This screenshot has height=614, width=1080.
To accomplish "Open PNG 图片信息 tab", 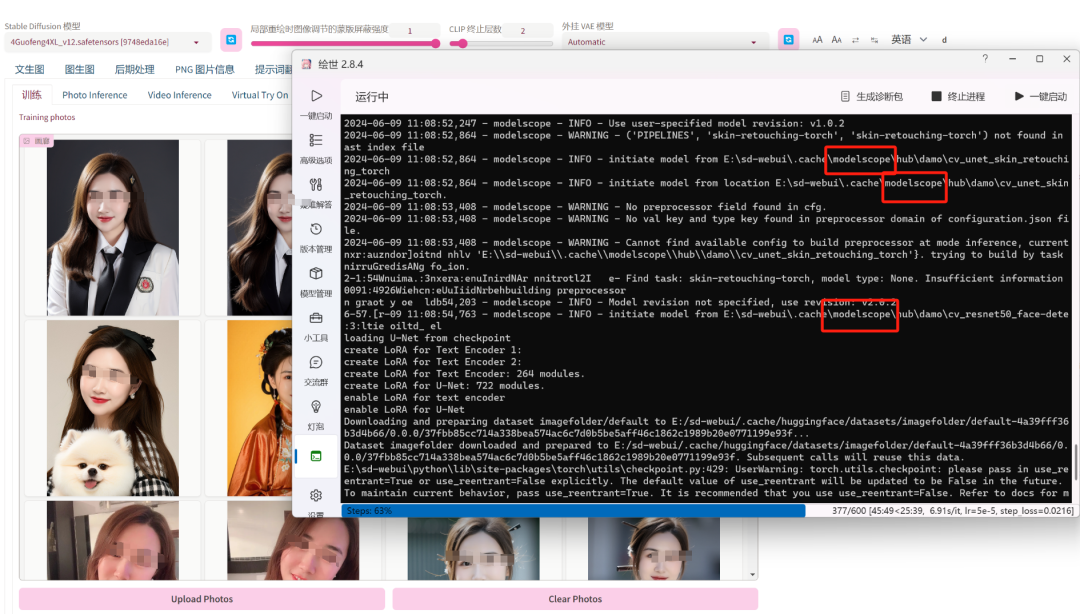I will (x=205, y=70).
